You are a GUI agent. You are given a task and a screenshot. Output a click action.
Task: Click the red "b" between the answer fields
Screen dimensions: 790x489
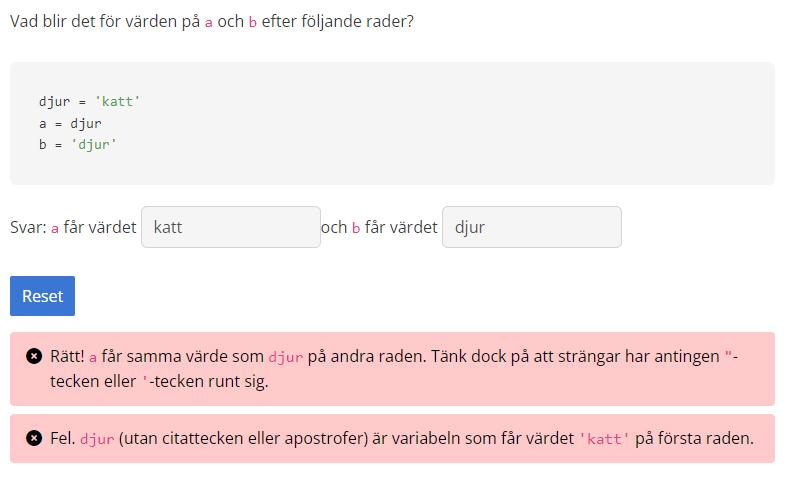point(356,228)
